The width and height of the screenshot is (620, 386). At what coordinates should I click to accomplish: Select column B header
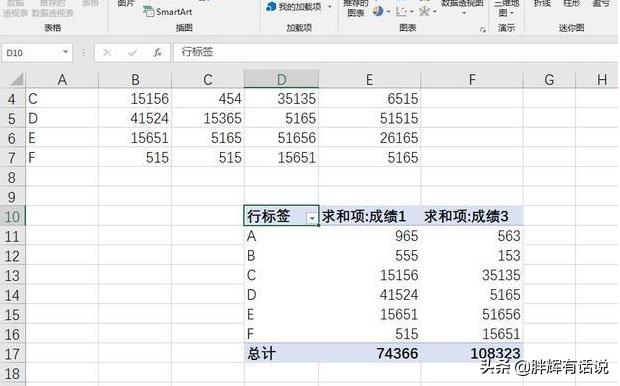(135, 79)
